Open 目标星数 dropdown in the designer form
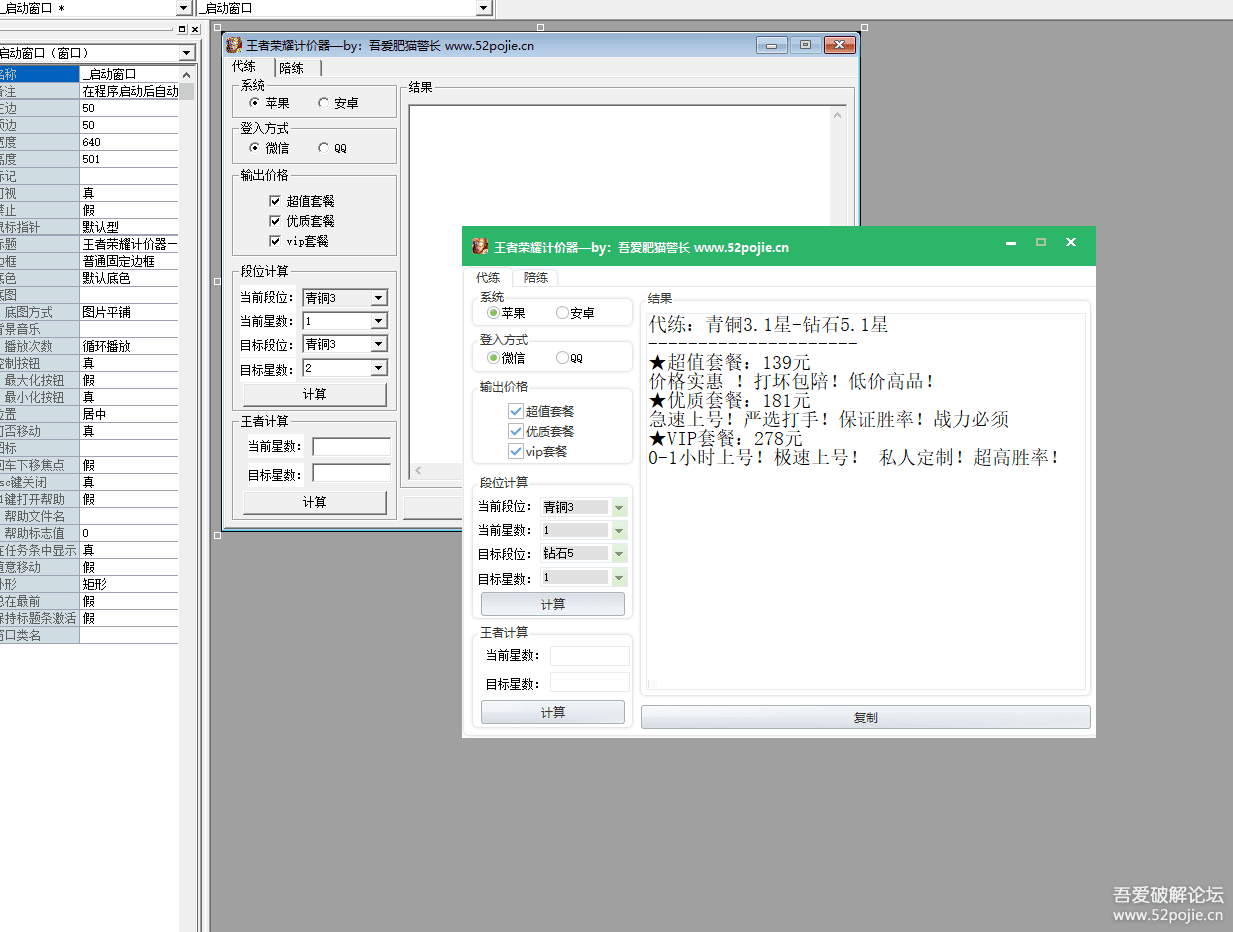1233x932 pixels. pyautogui.click(x=378, y=368)
